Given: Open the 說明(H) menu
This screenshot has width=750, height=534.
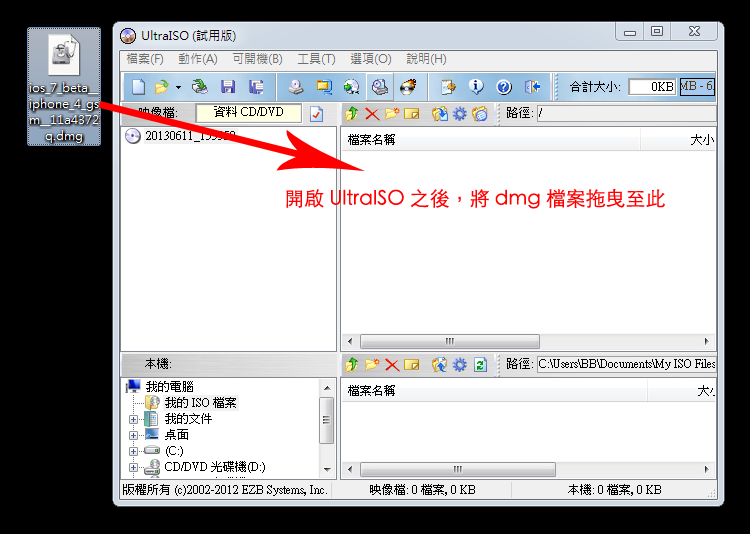Looking at the screenshot, I should tap(426, 59).
